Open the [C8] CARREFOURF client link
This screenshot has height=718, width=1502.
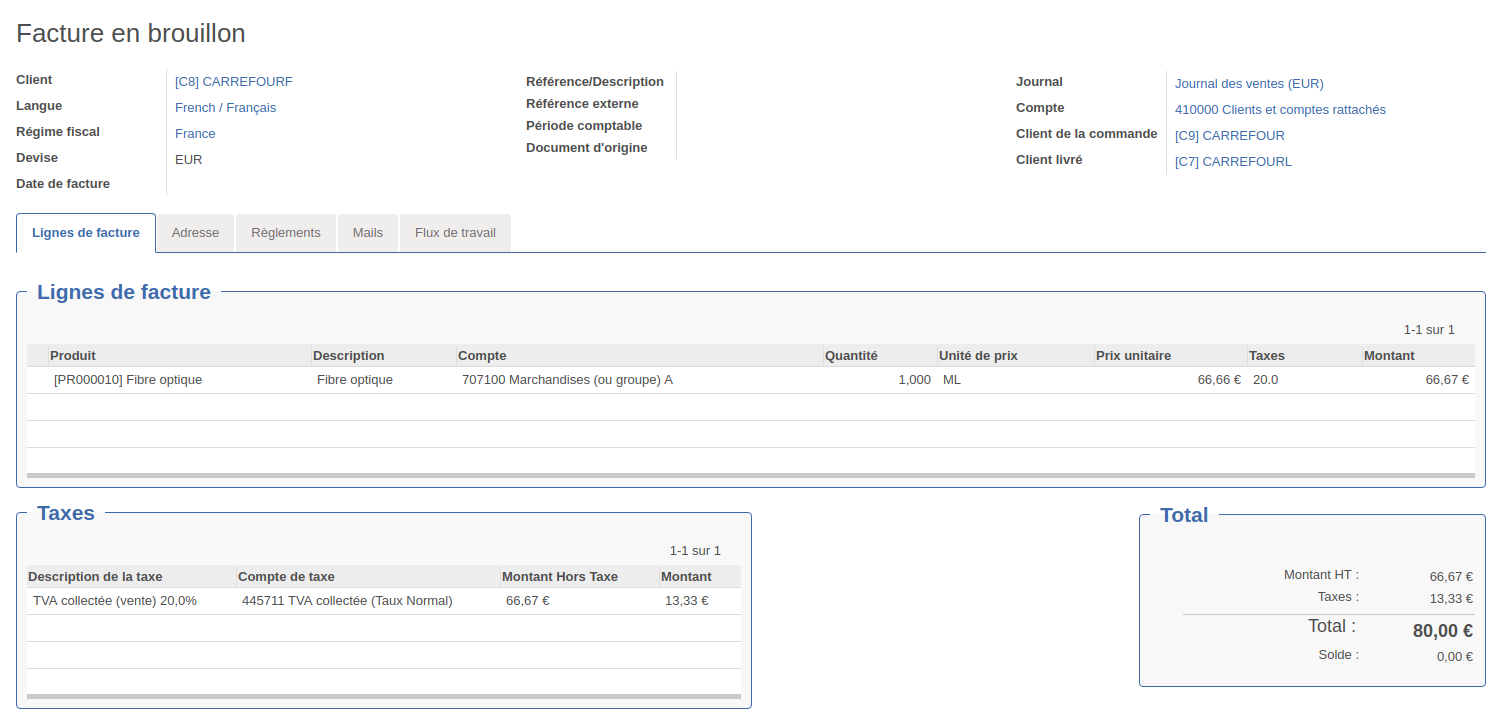pyautogui.click(x=233, y=82)
